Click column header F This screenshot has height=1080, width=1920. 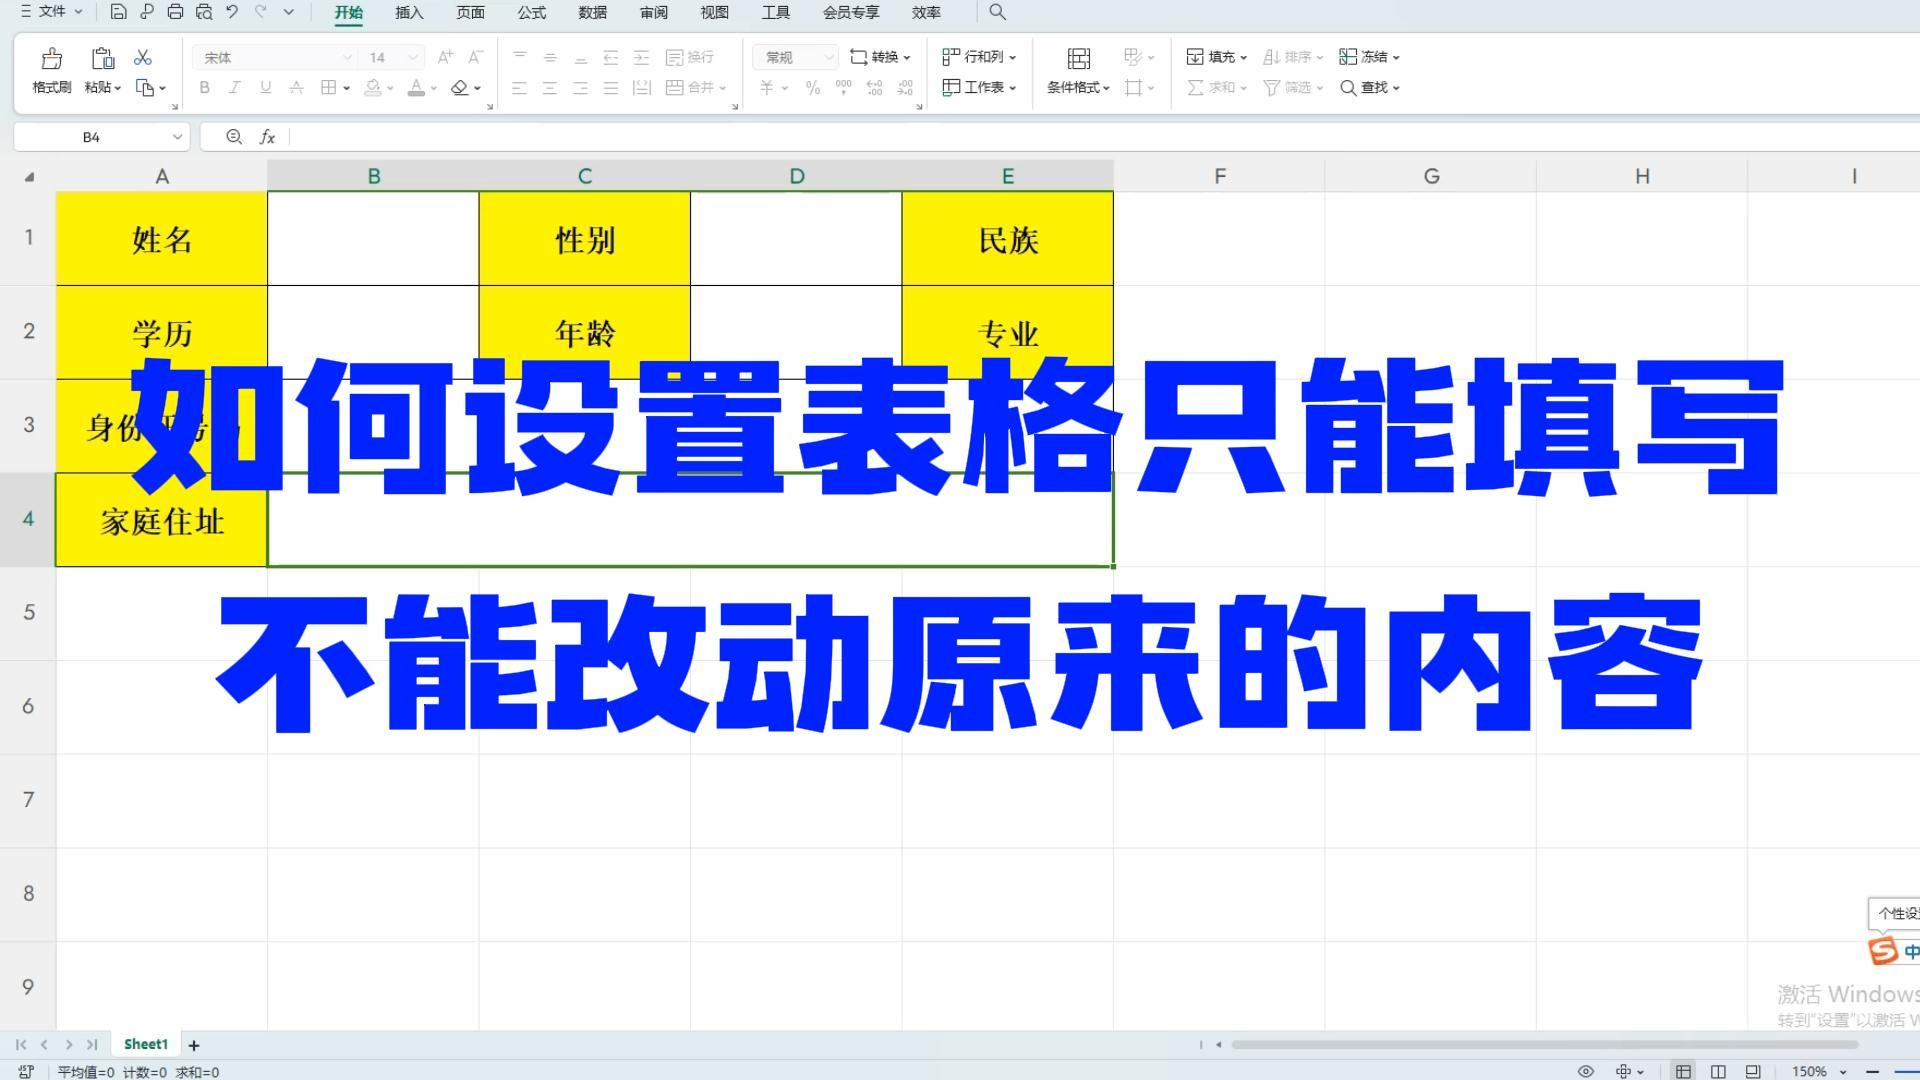click(x=1219, y=176)
